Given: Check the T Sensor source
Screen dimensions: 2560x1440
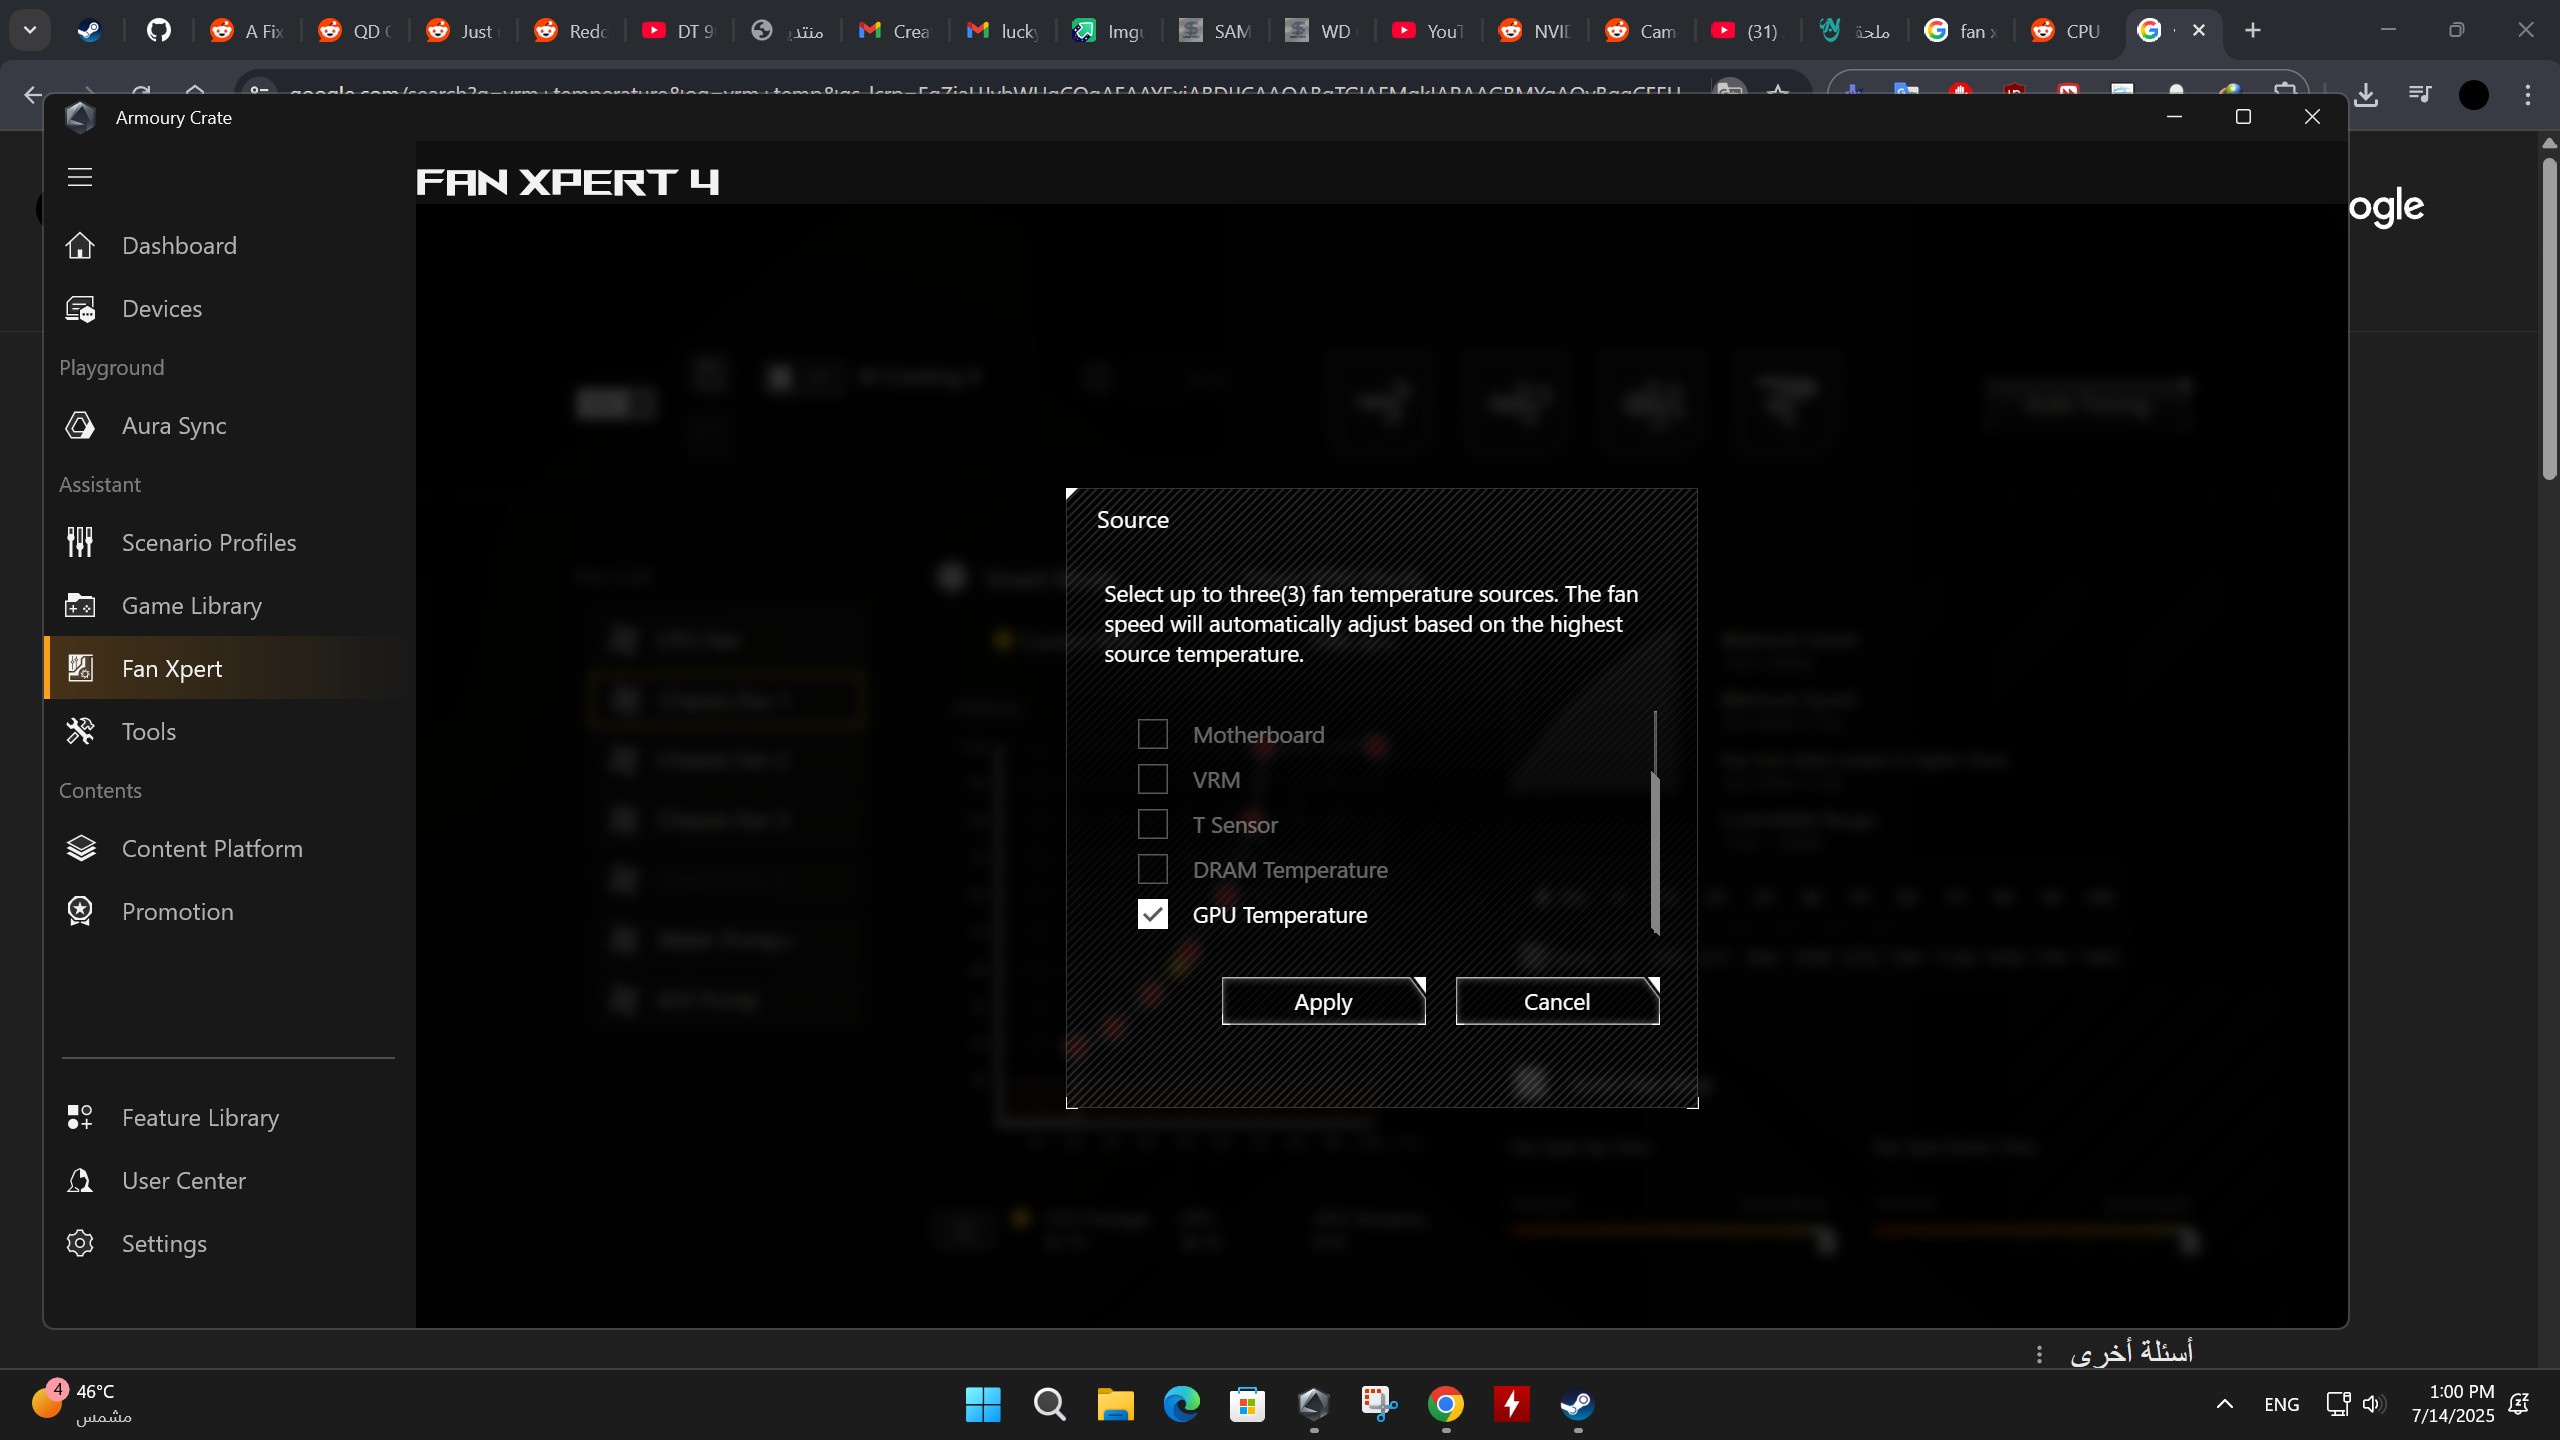Looking at the screenshot, I should point(1152,824).
